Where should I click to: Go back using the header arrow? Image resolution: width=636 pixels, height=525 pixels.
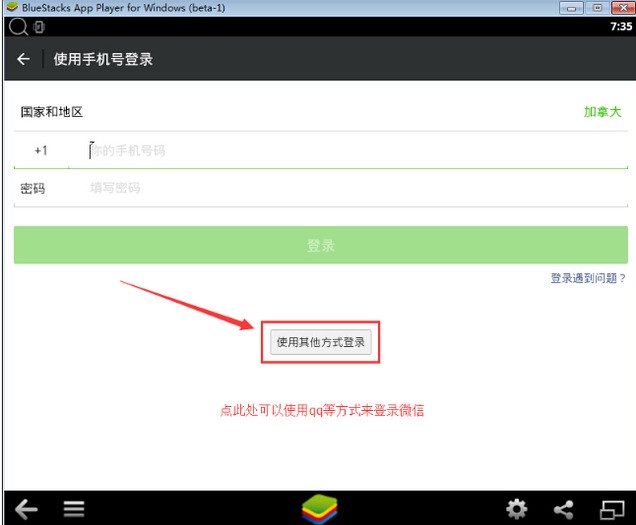point(24,59)
